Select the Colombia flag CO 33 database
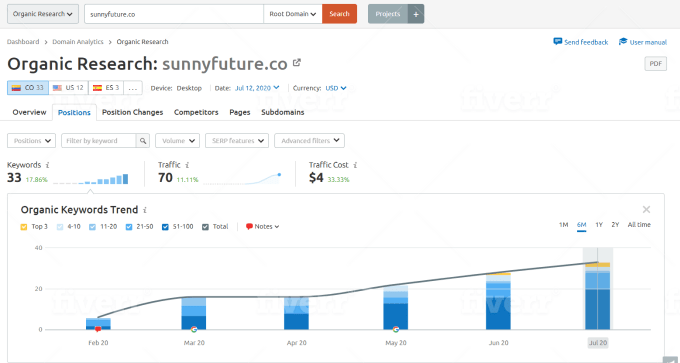Image resolution: width=680 pixels, height=363 pixels. (28, 88)
